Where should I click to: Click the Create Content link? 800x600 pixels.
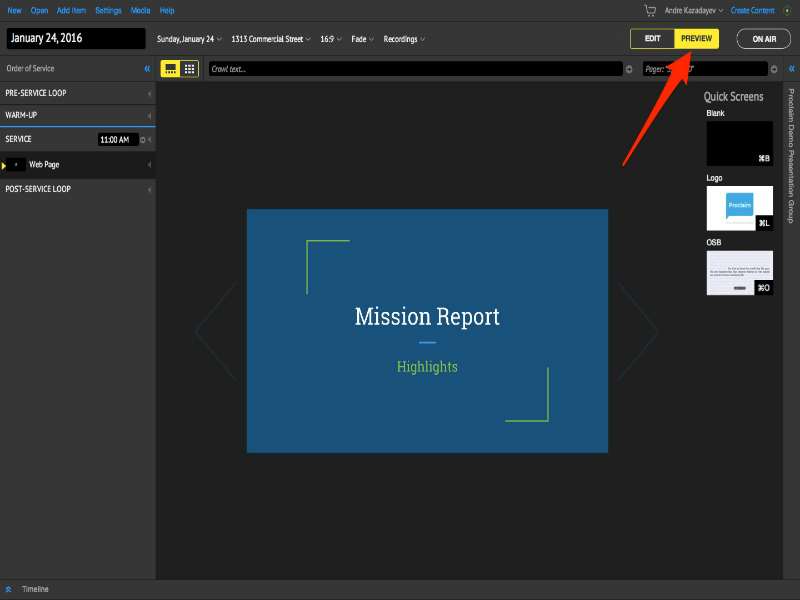[x=753, y=10]
